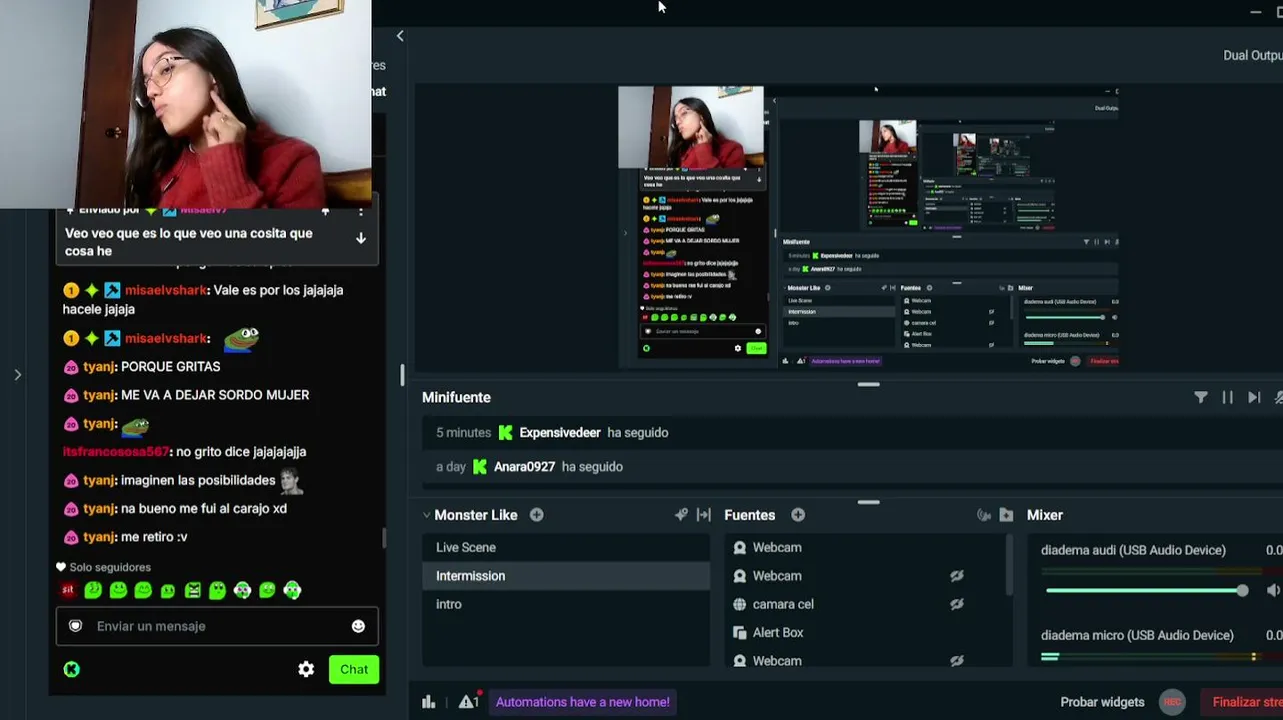The height and width of the screenshot is (720, 1283).
Task: Add a new scene with Monster Like plus icon
Action: 537,515
